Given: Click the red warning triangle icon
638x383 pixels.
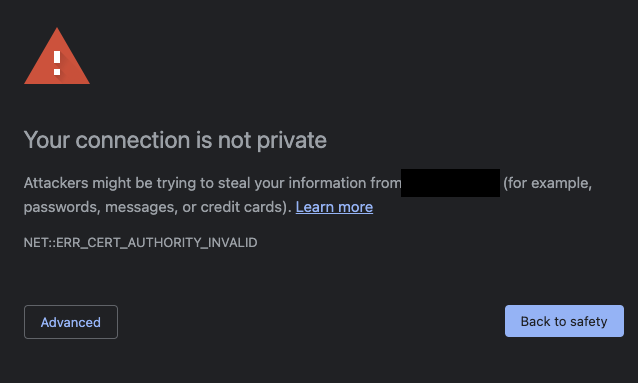Looking at the screenshot, I should [57, 56].
